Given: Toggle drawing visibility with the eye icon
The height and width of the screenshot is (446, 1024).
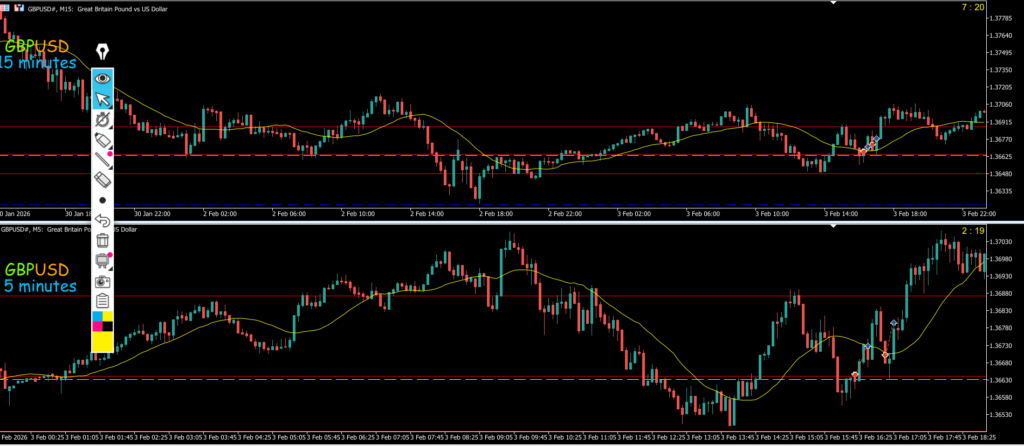Looking at the screenshot, I should (x=102, y=78).
